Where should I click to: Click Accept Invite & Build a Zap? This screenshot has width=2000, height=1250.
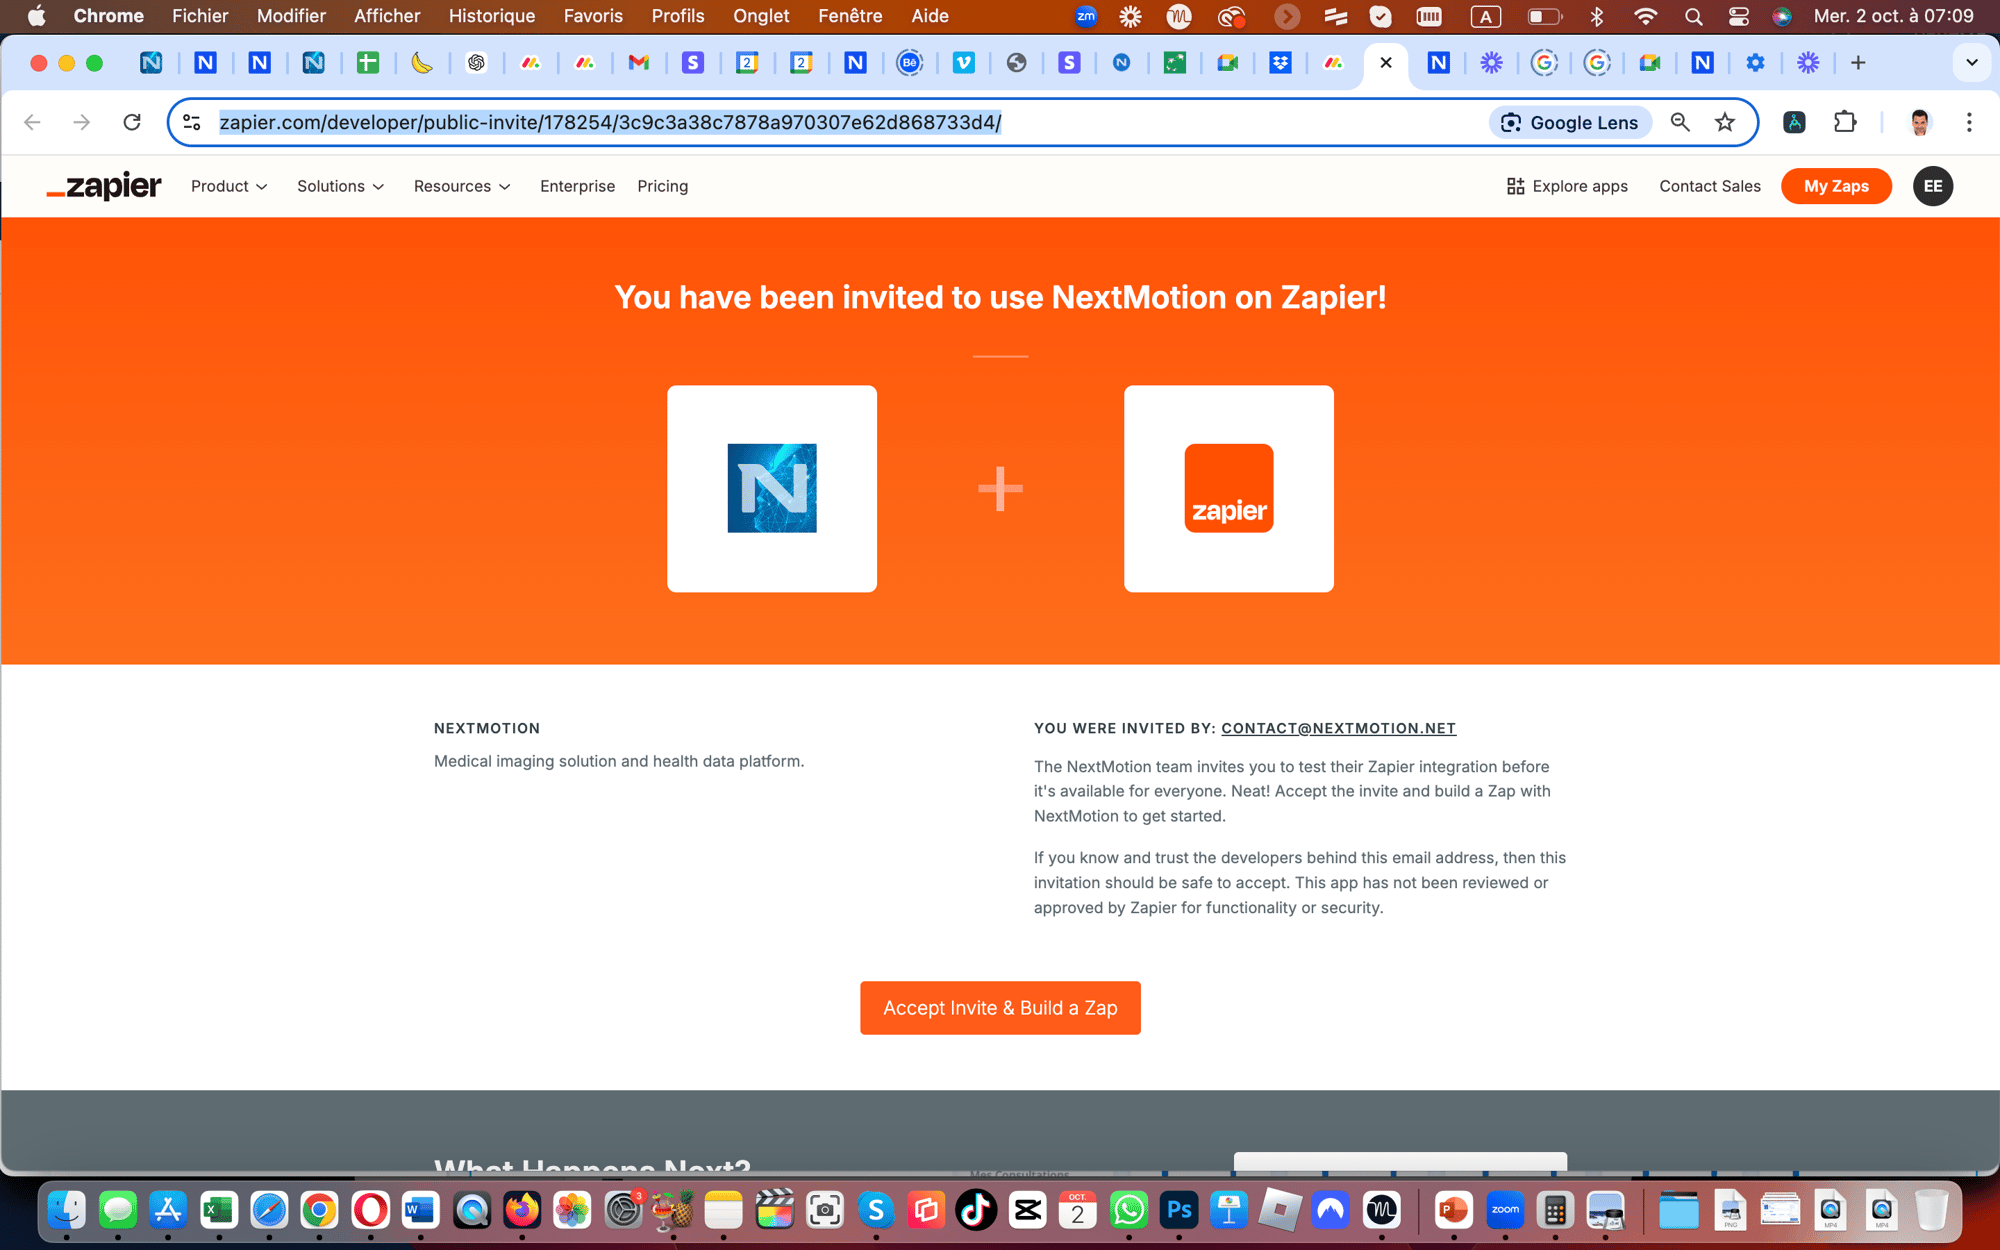pos(1000,1008)
